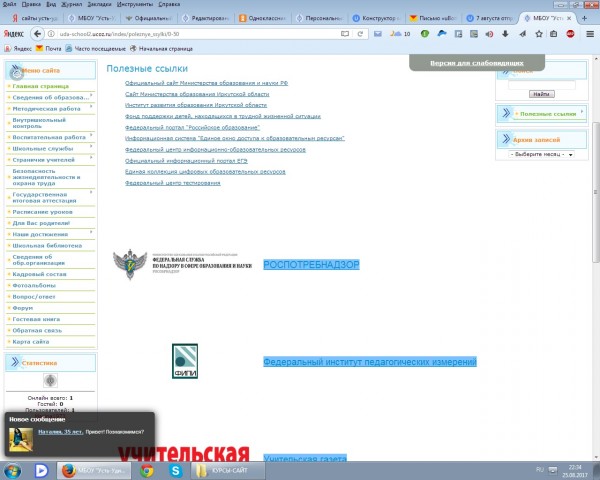
Task: Click the avatar in the new message popup
Action: pos(21,439)
